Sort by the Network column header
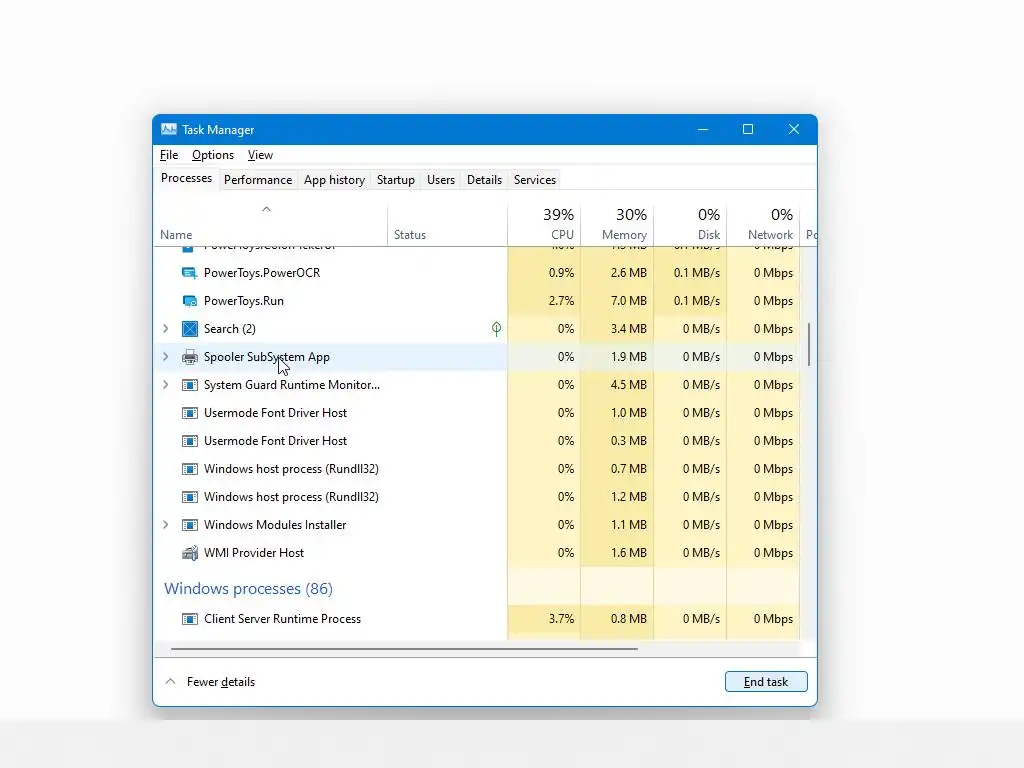Screen dimensions: 1024x768 tap(763, 225)
